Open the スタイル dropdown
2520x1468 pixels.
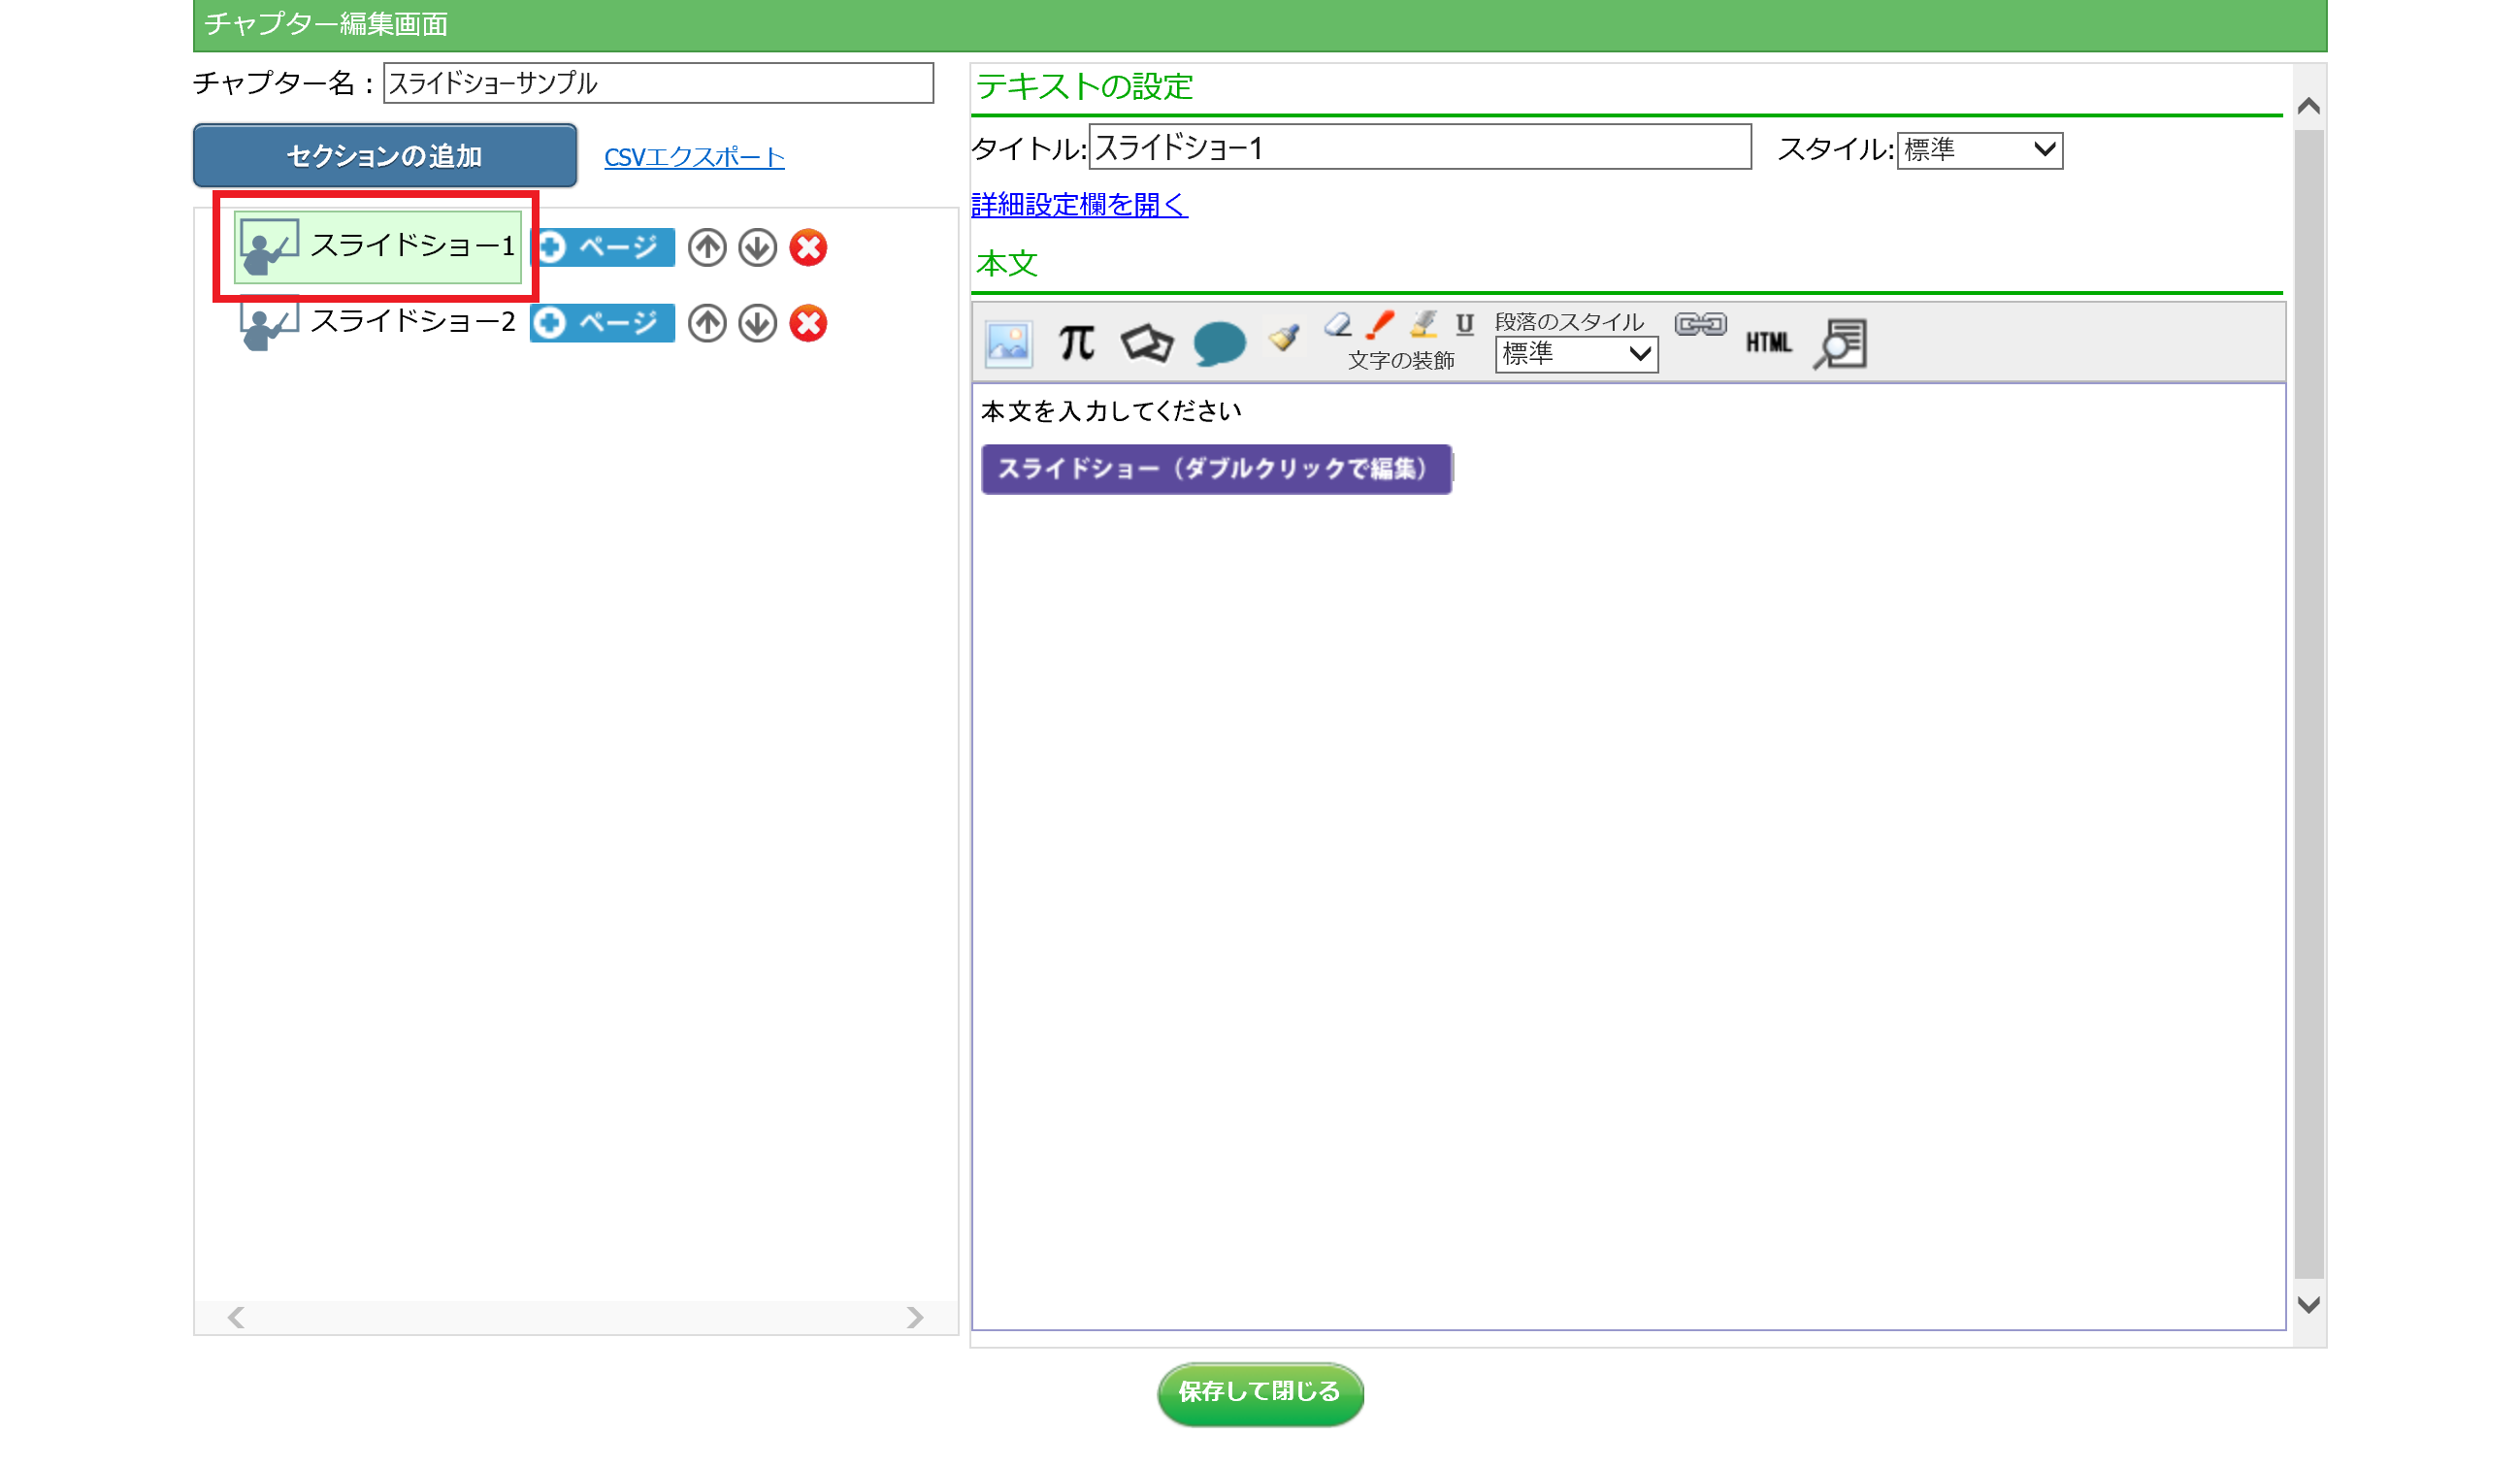click(1979, 150)
